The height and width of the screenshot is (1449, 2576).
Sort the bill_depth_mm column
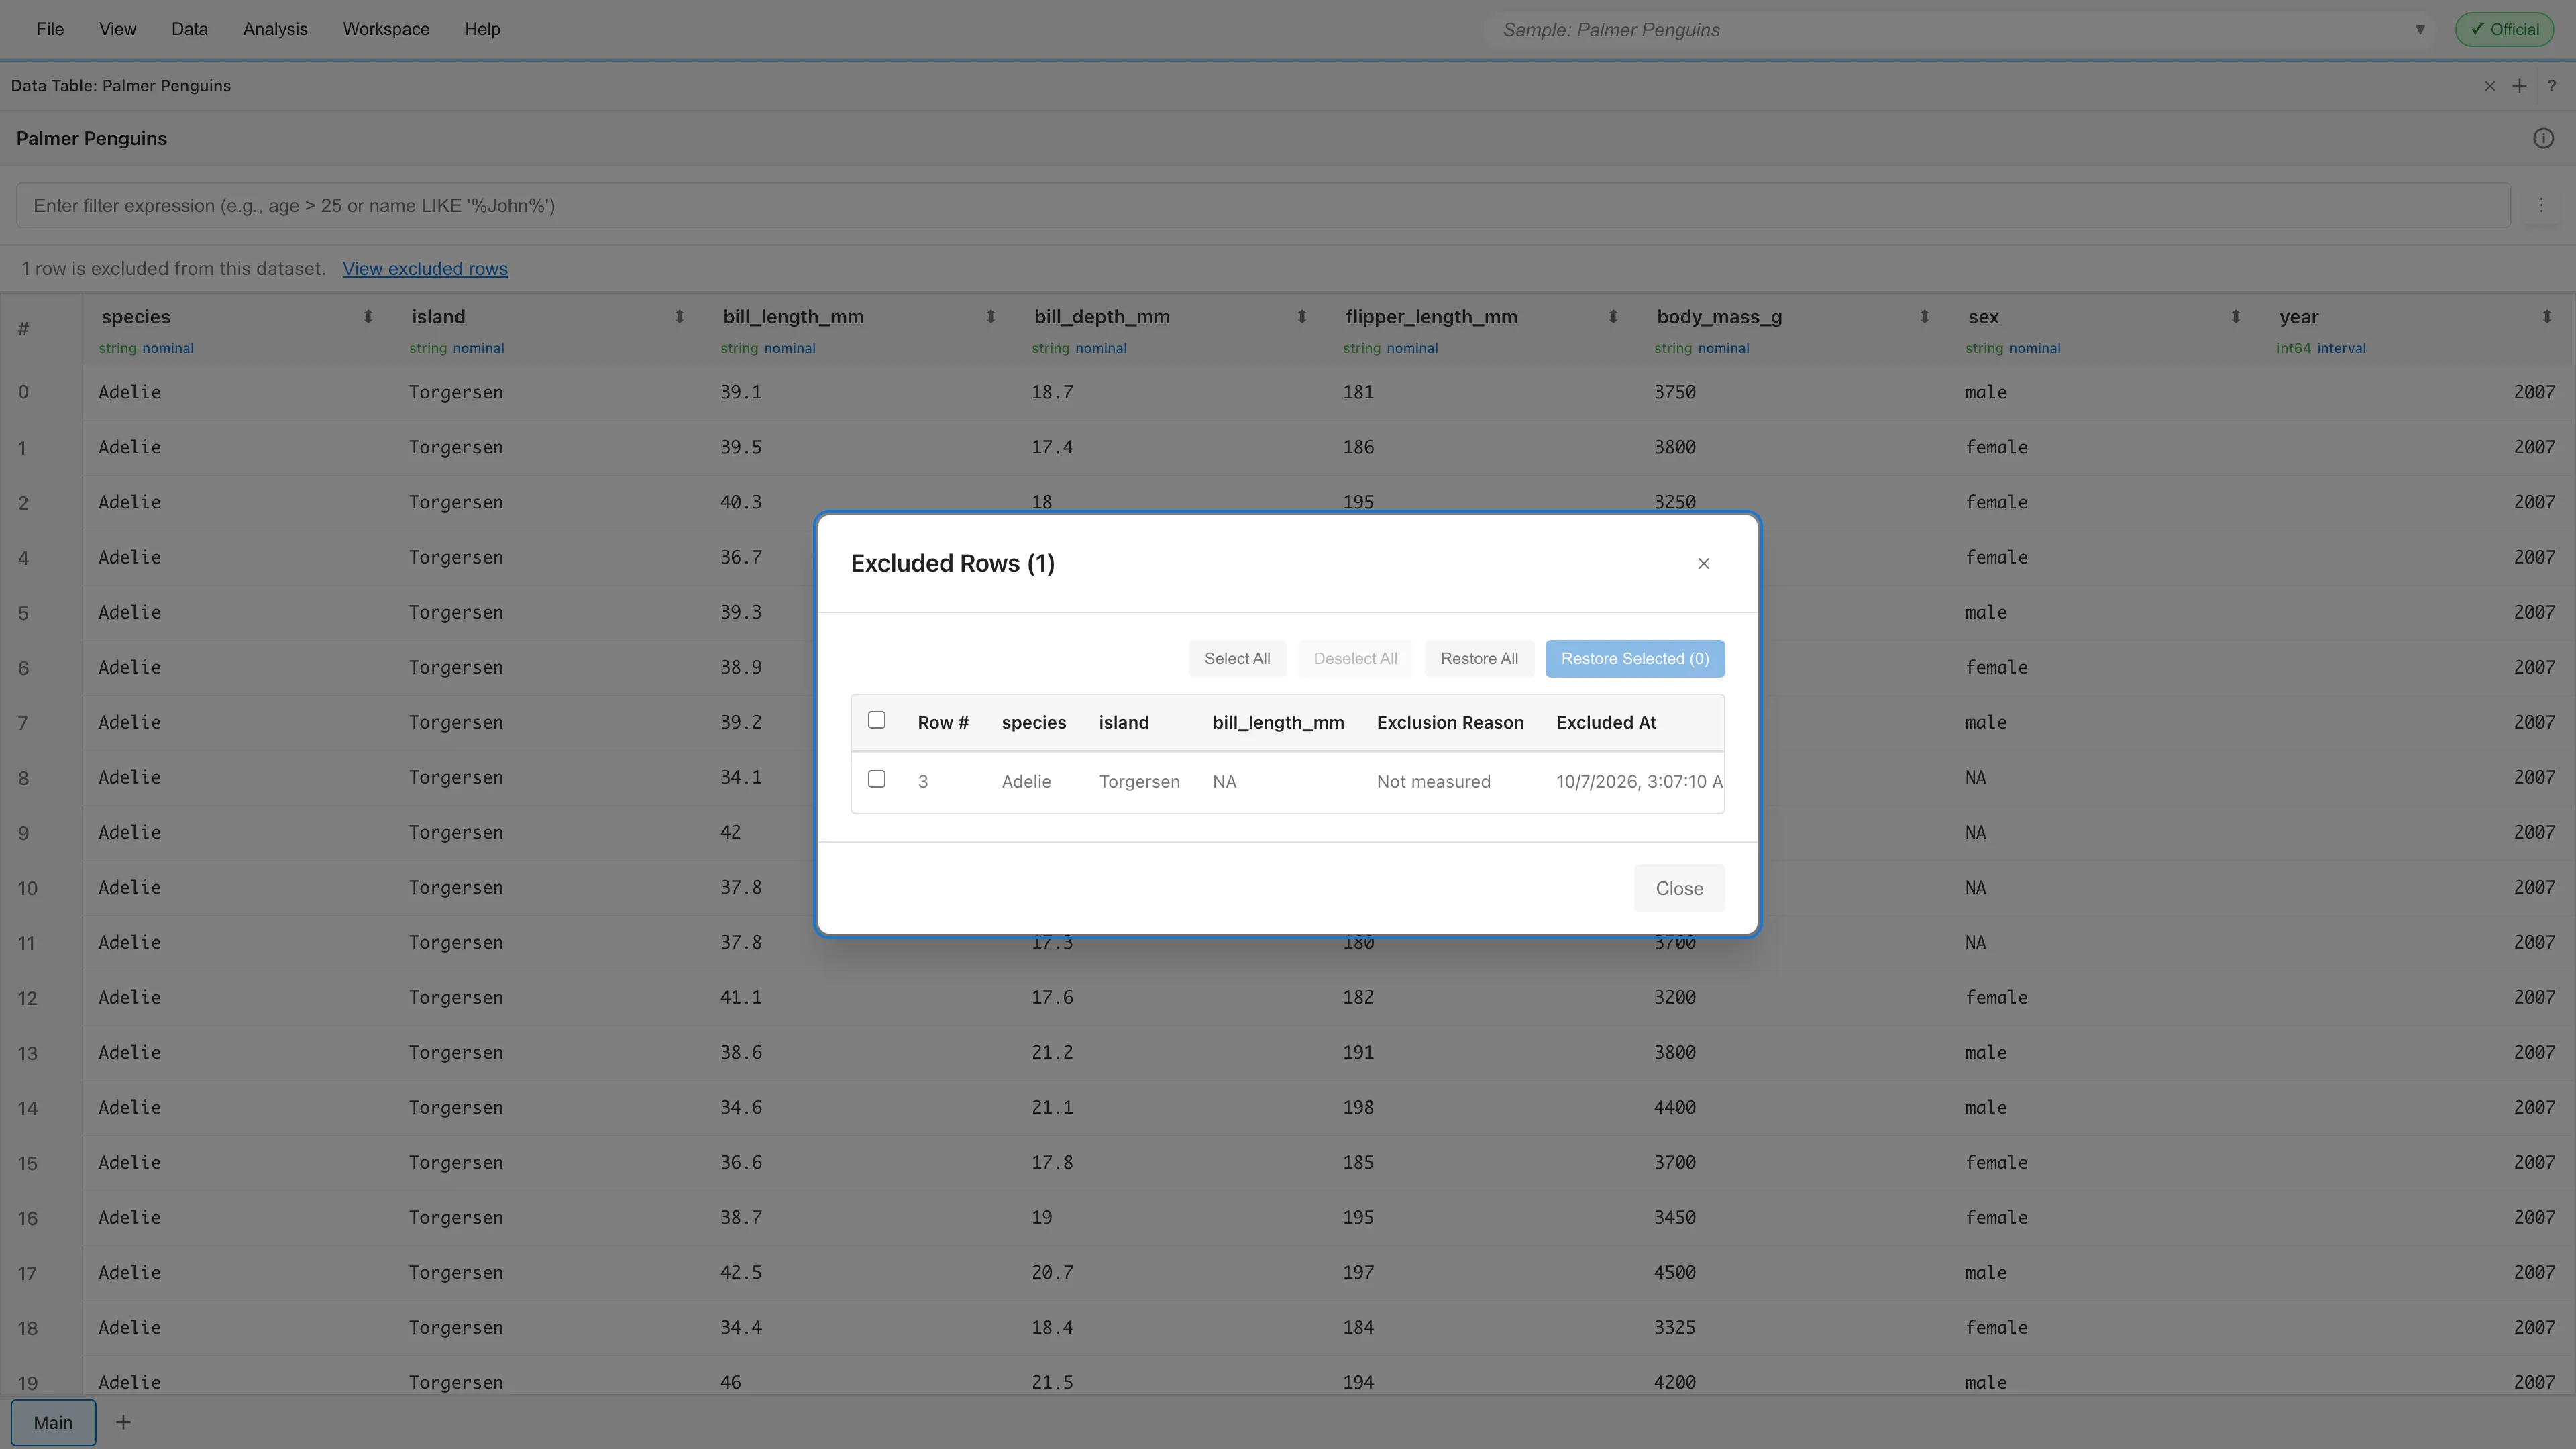coord(1301,317)
